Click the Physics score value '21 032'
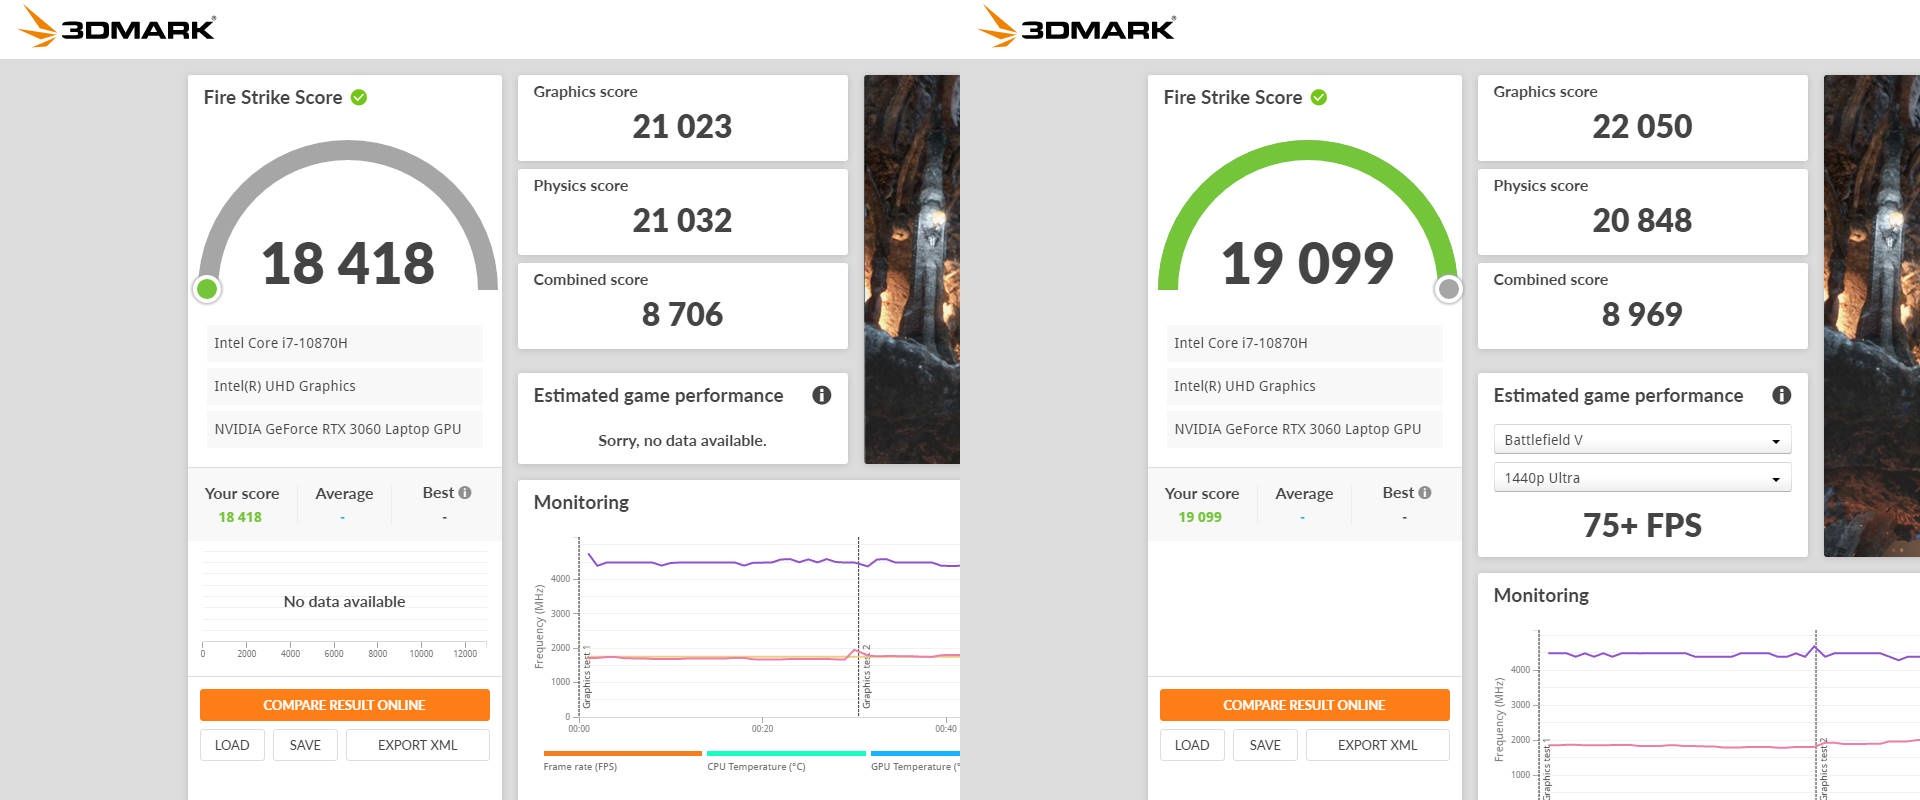The height and width of the screenshot is (800, 1920). pos(682,221)
